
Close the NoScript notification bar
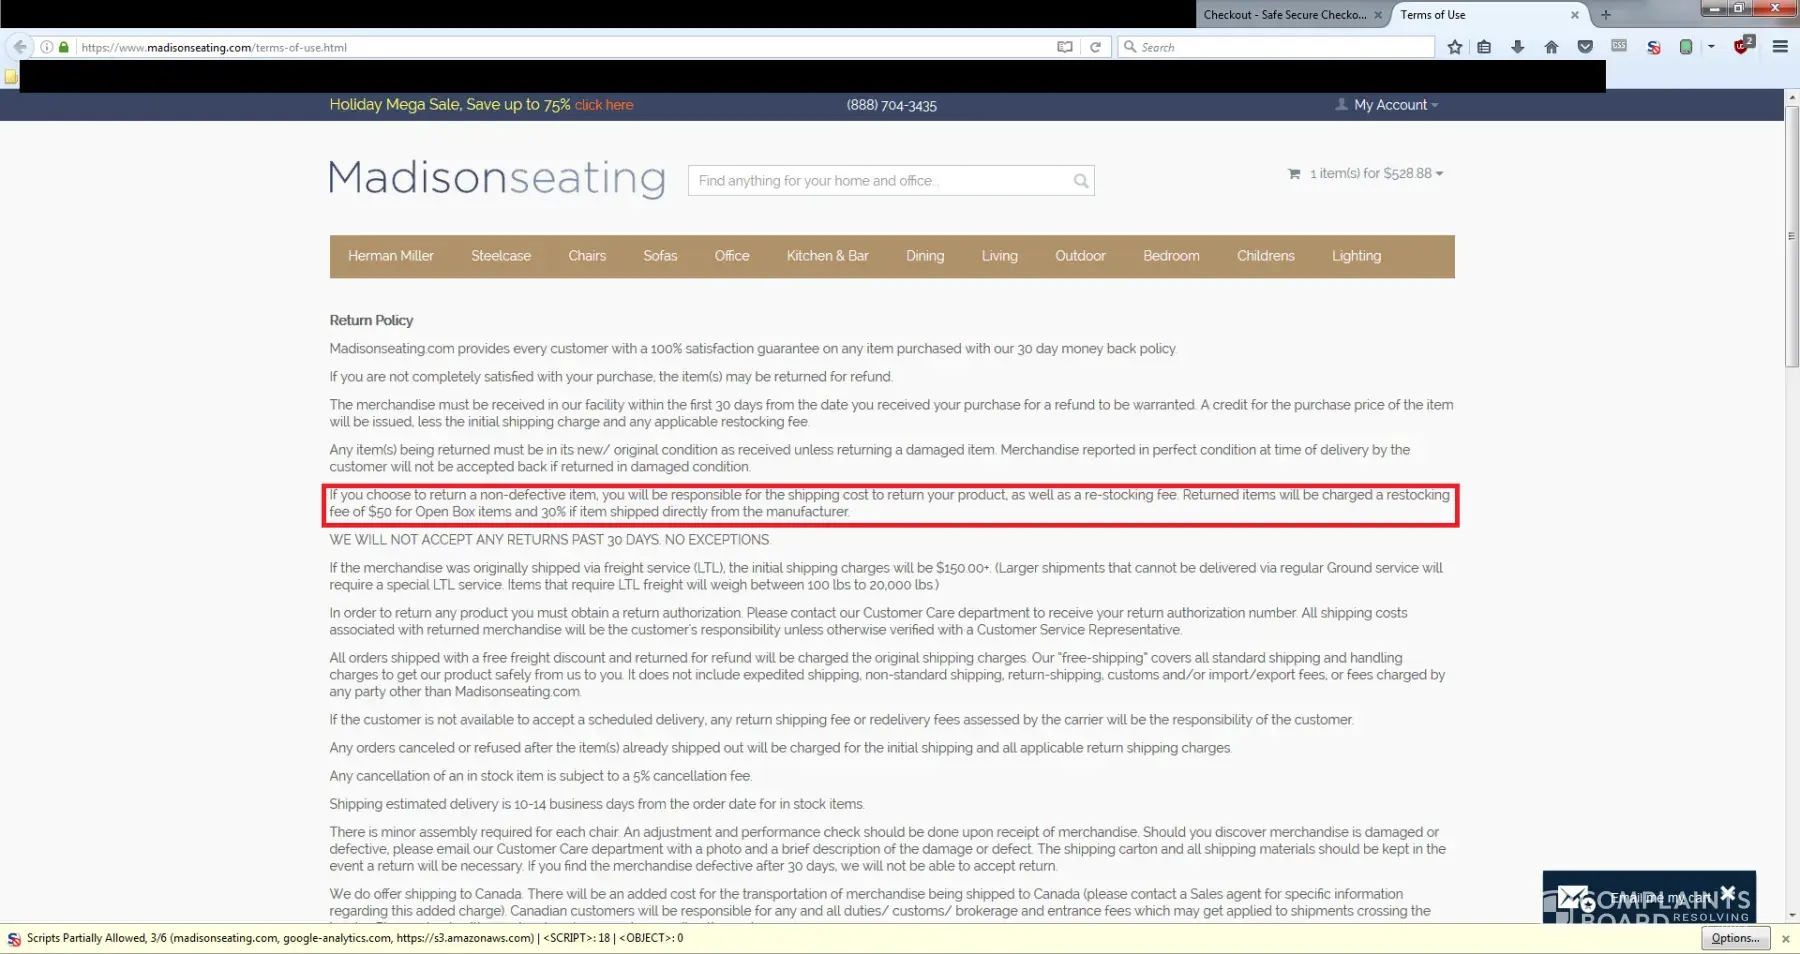[1786, 939]
